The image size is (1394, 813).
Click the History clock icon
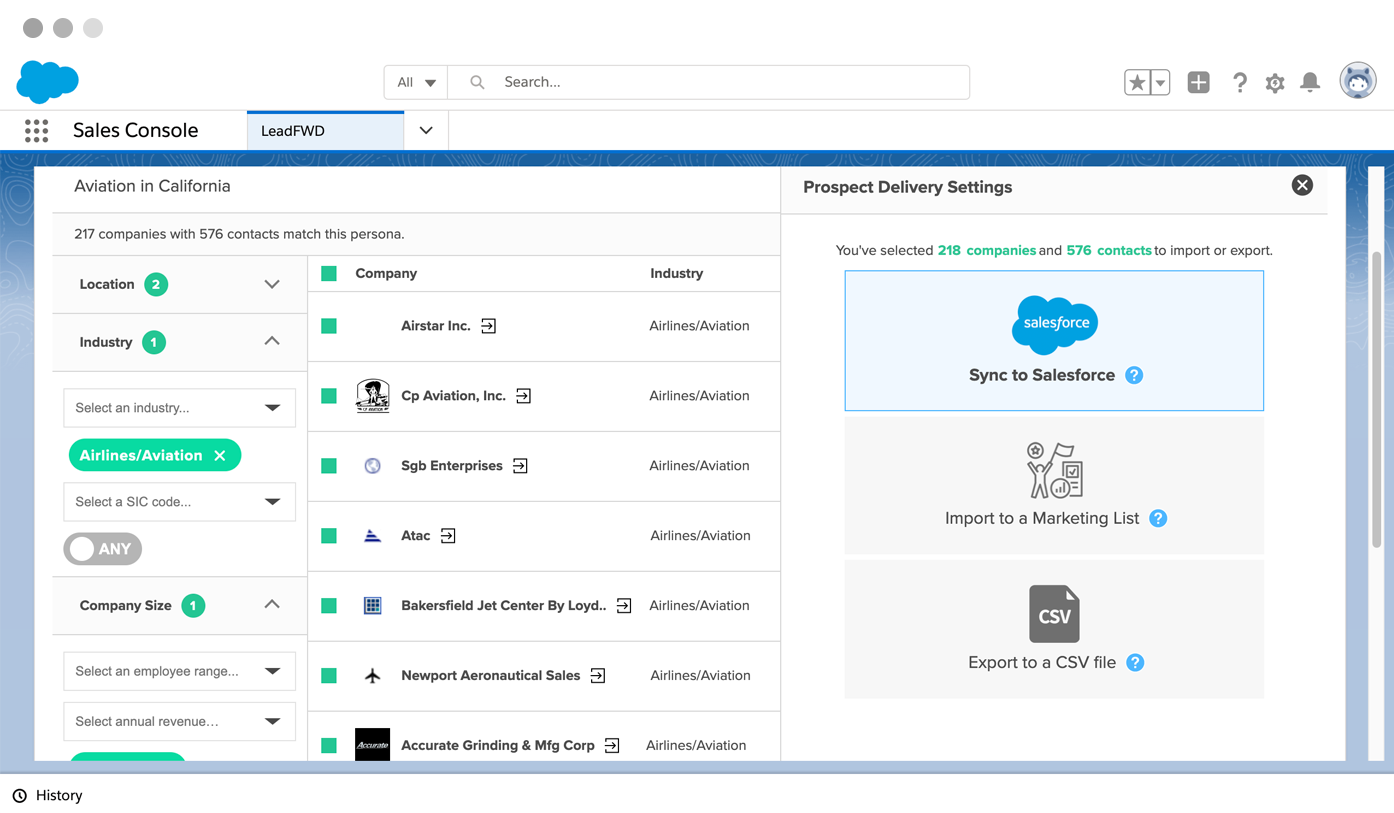click(x=20, y=796)
